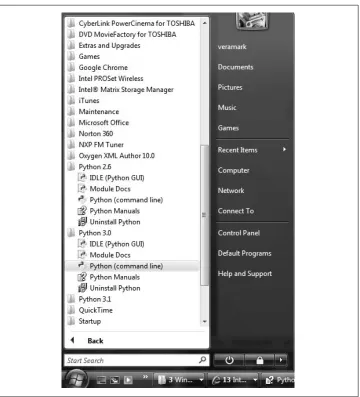Screen dimensions: 360x397
Task: Expand the quick launch overflow chevron
Action: (x=145, y=377)
